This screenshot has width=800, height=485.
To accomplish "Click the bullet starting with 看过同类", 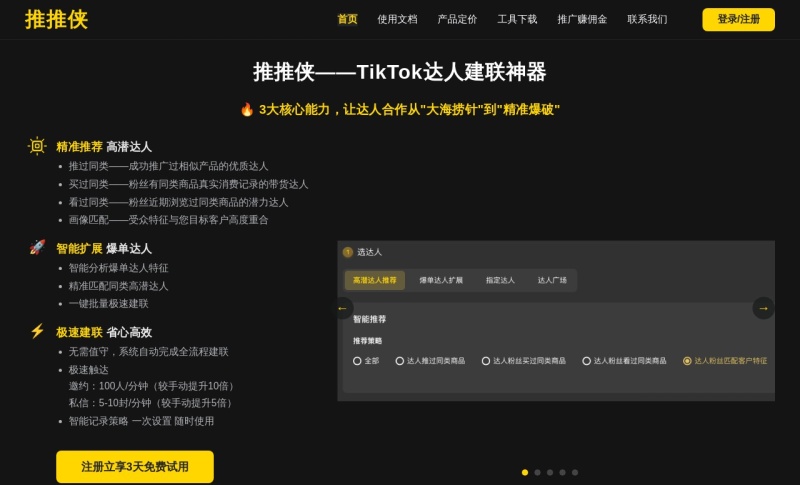I will pyautogui.click(x=179, y=202).
